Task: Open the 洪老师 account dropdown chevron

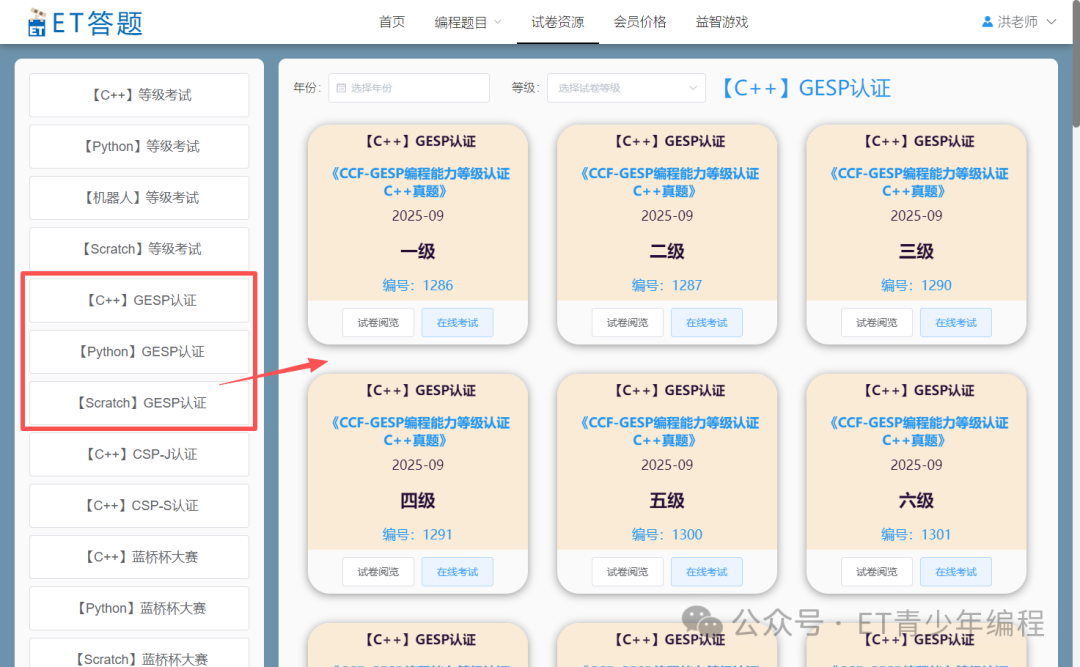Action: [x=1051, y=20]
